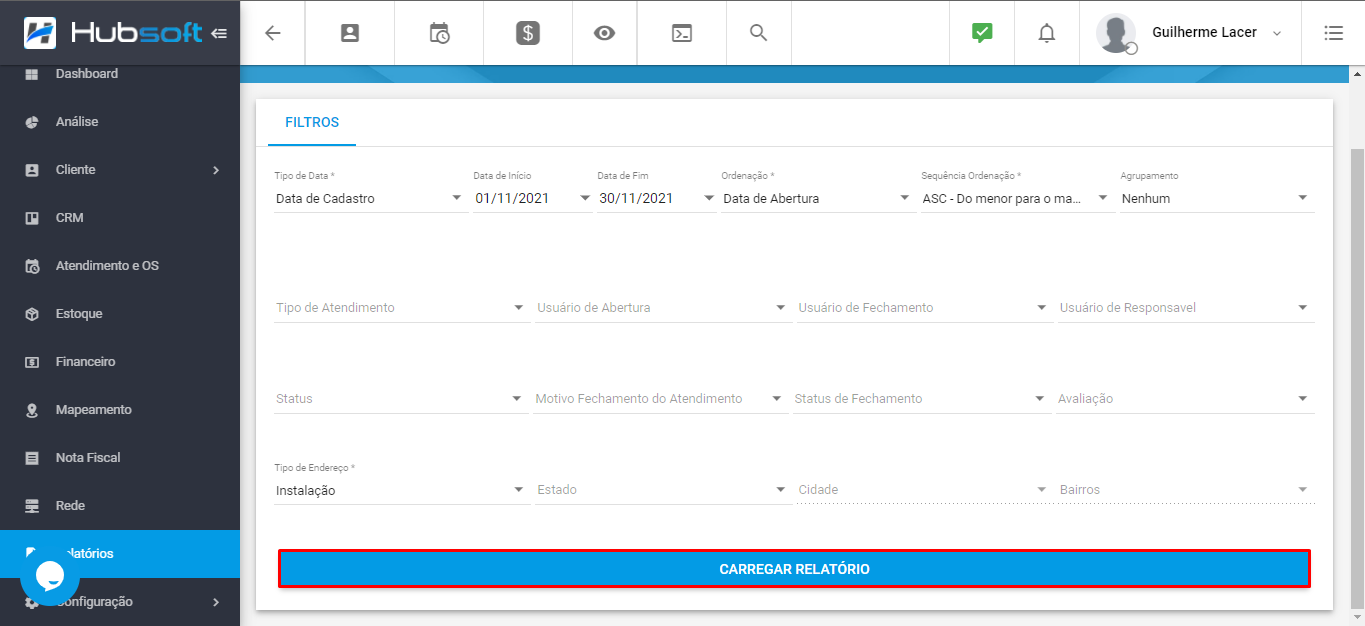This screenshot has height=626, width=1365.
Task: Open the viewer eye icon in the toolbar
Action: [604, 33]
